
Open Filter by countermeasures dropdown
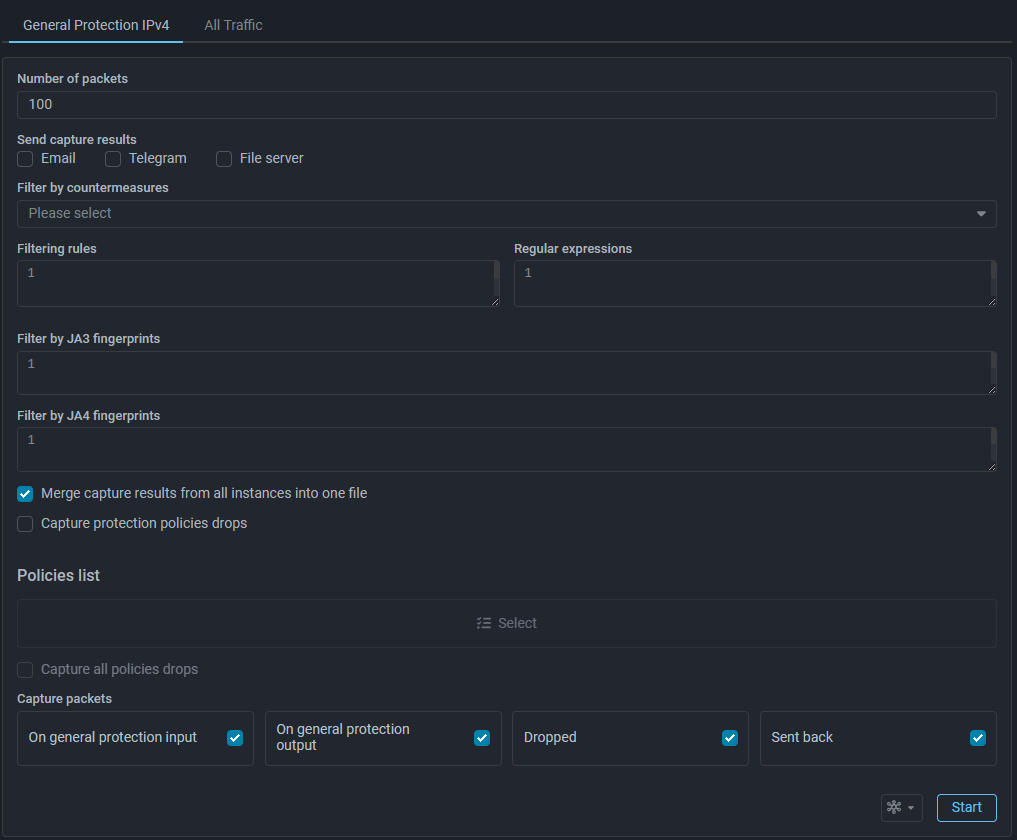(x=506, y=214)
